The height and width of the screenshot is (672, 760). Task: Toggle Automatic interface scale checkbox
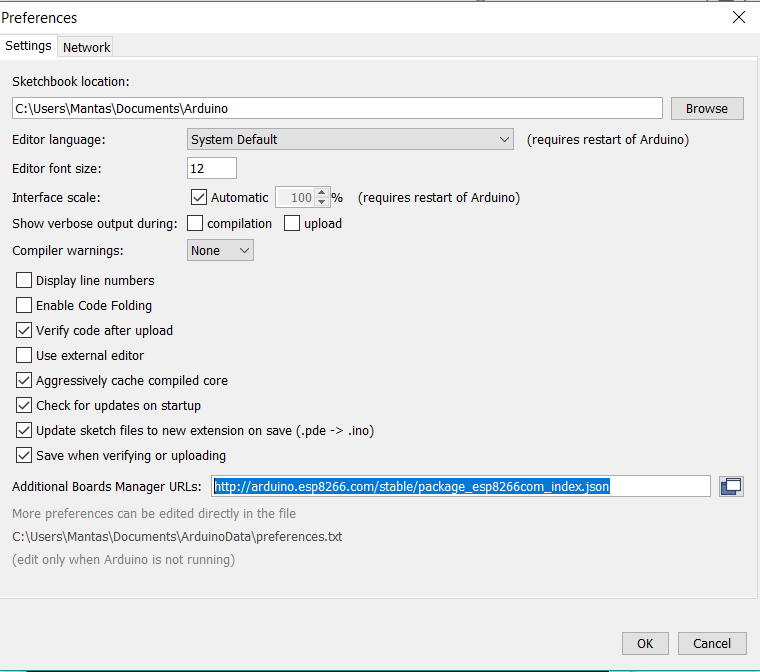[199, 197]
